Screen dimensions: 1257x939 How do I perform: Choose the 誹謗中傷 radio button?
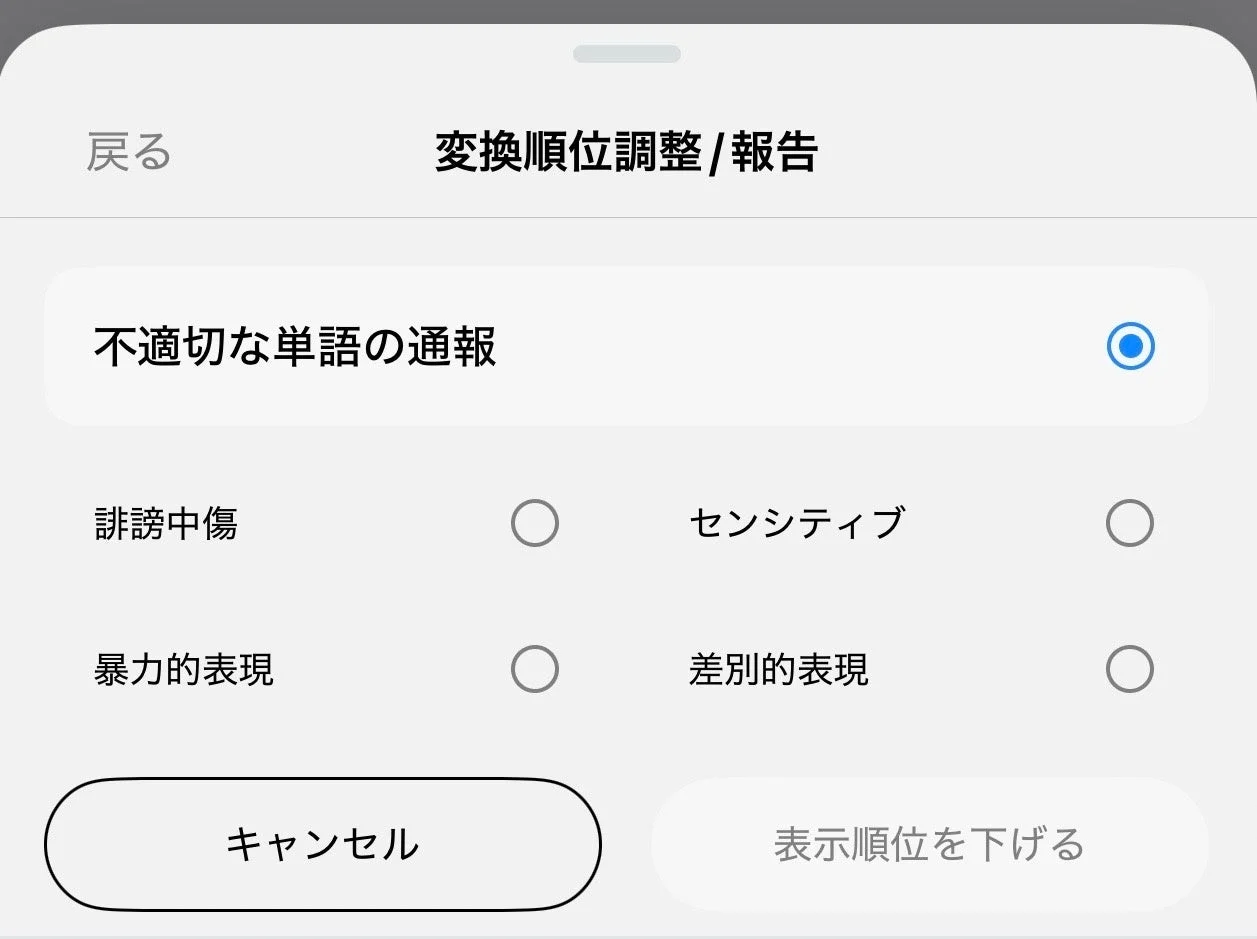tap(534, 523)
